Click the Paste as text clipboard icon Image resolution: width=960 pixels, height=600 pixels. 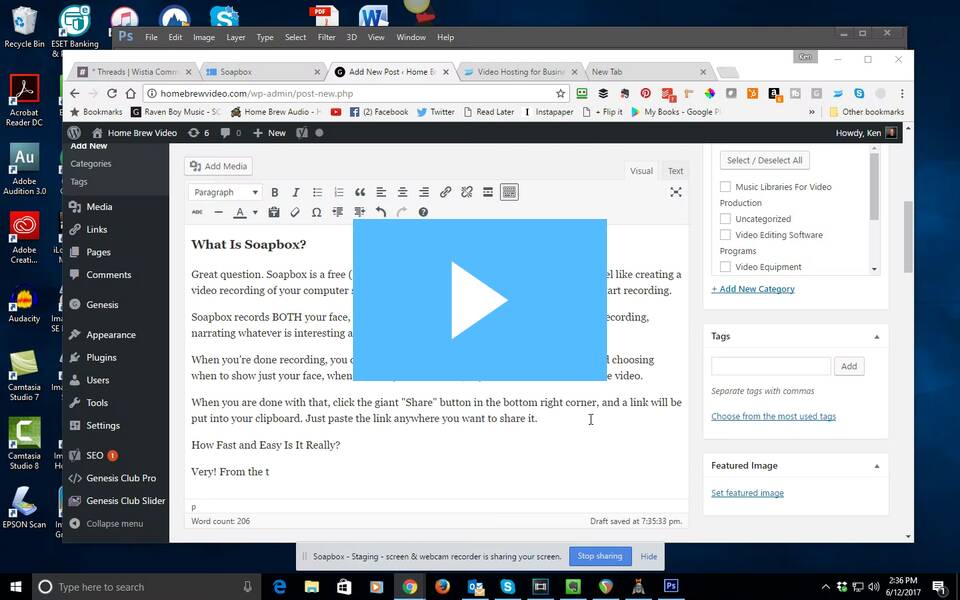tap(274, 212)
